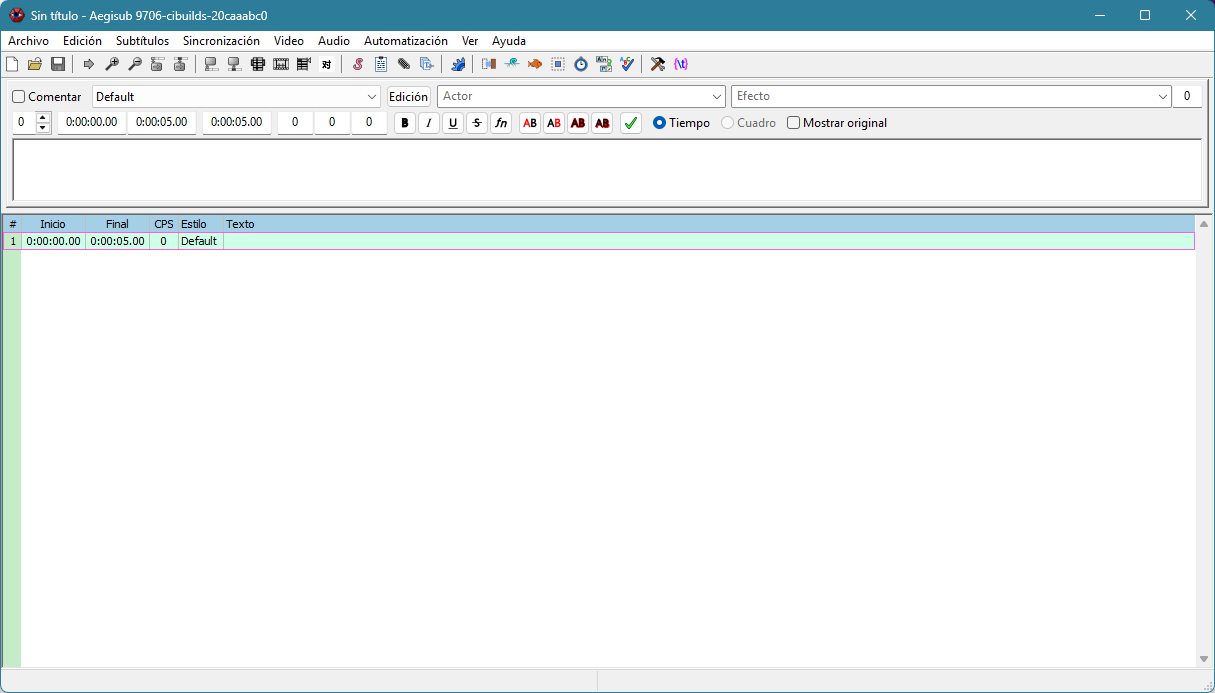
Task: Click the start time field 0:00:00.00
Action: (x=91, y=123)
